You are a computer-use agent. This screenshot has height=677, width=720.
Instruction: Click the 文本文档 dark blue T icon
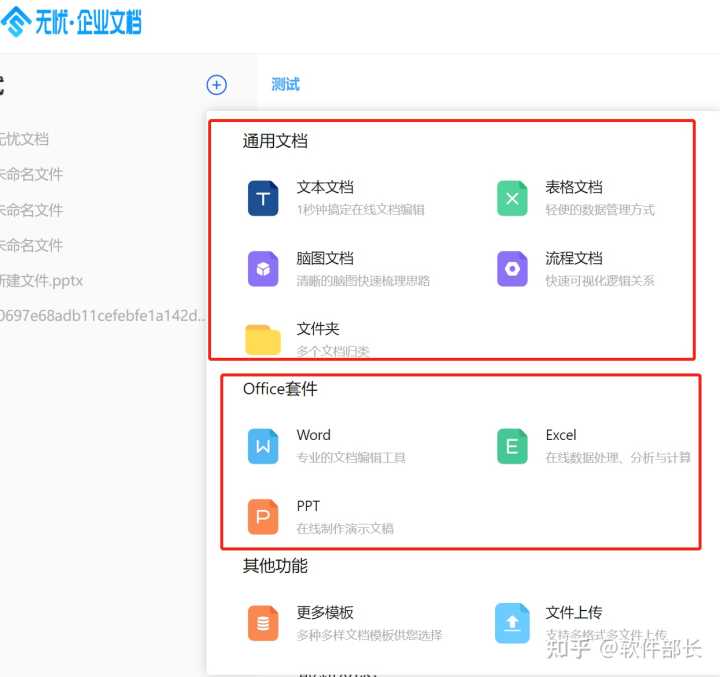(263, 198)
